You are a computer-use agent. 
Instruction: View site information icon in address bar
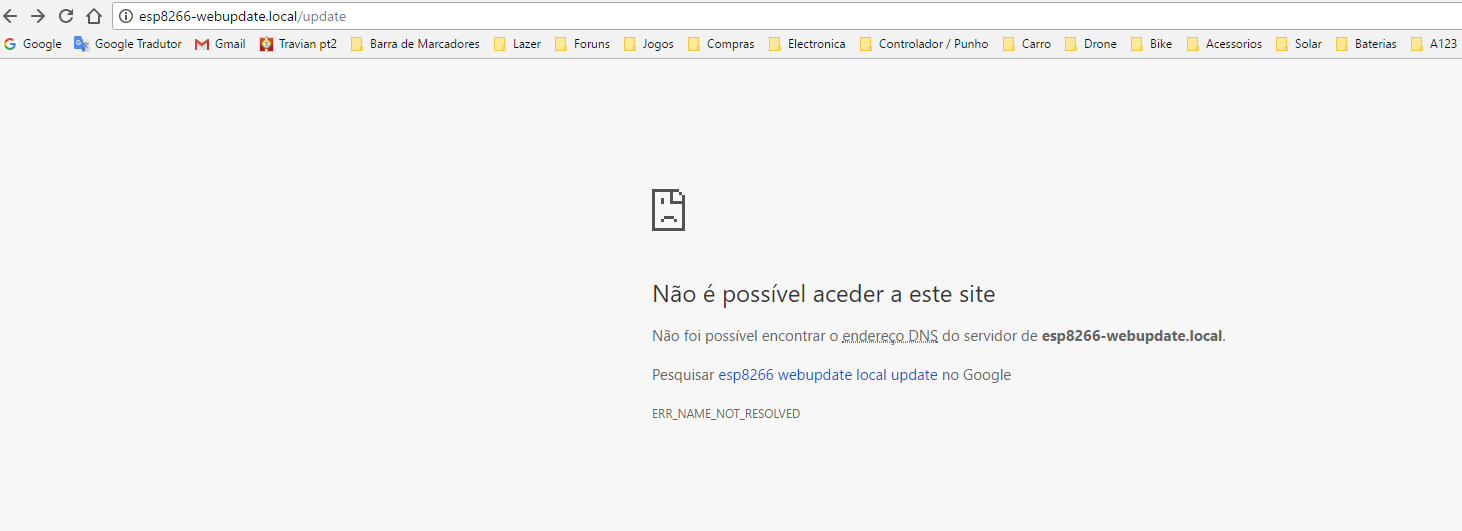tap(126, 16)
